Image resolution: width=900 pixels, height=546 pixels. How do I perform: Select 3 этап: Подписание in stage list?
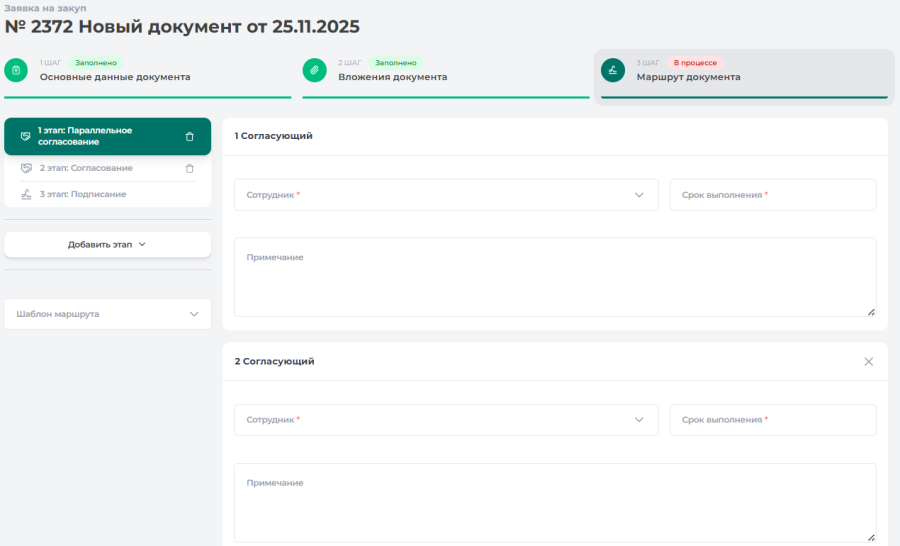pos(83,195)
